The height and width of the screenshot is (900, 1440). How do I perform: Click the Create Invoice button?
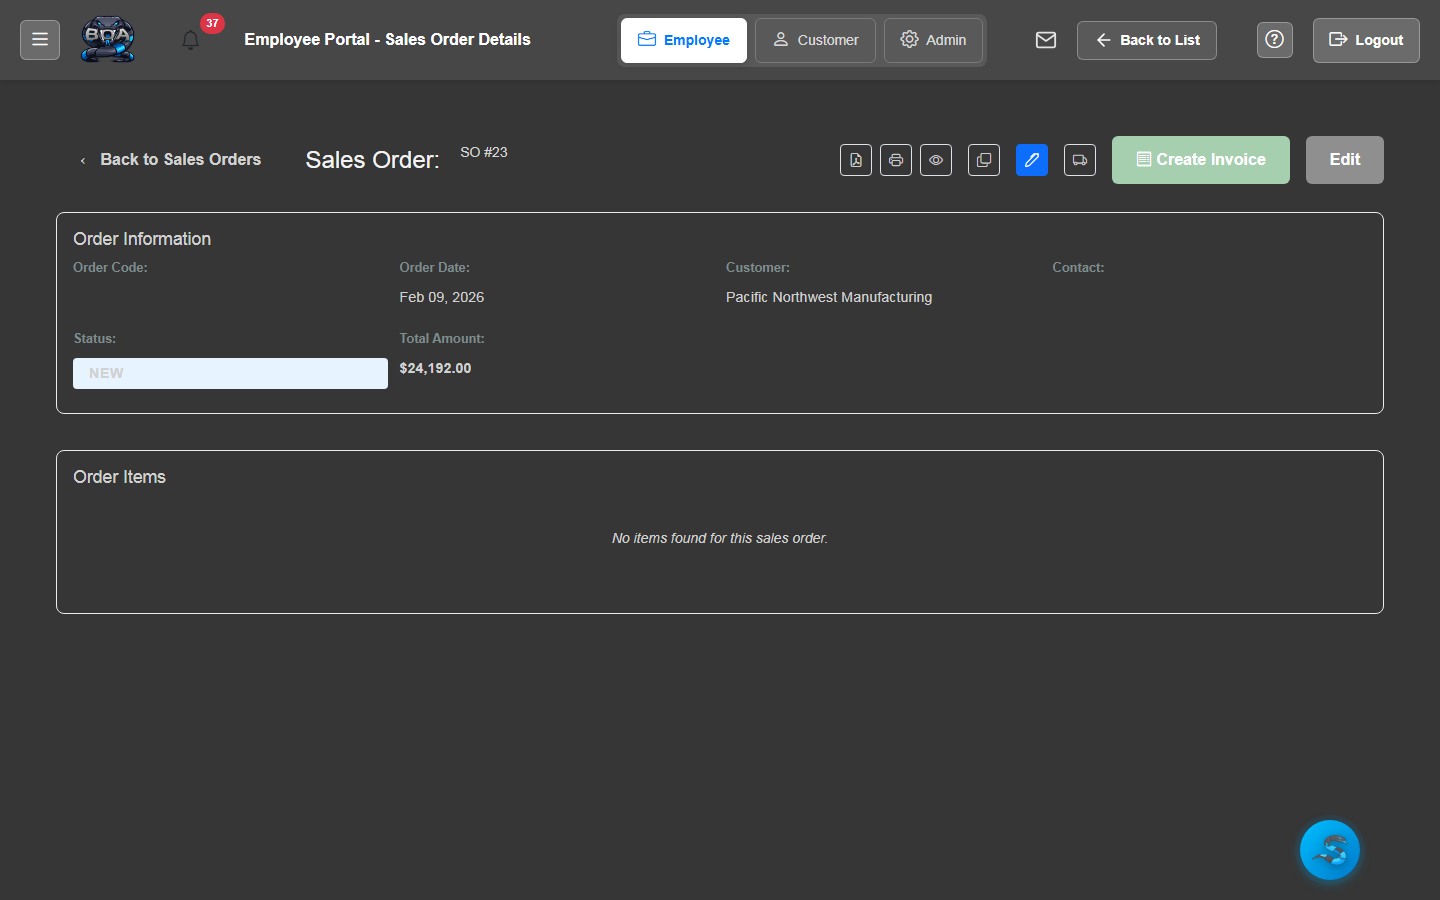tap(1200, 160)
